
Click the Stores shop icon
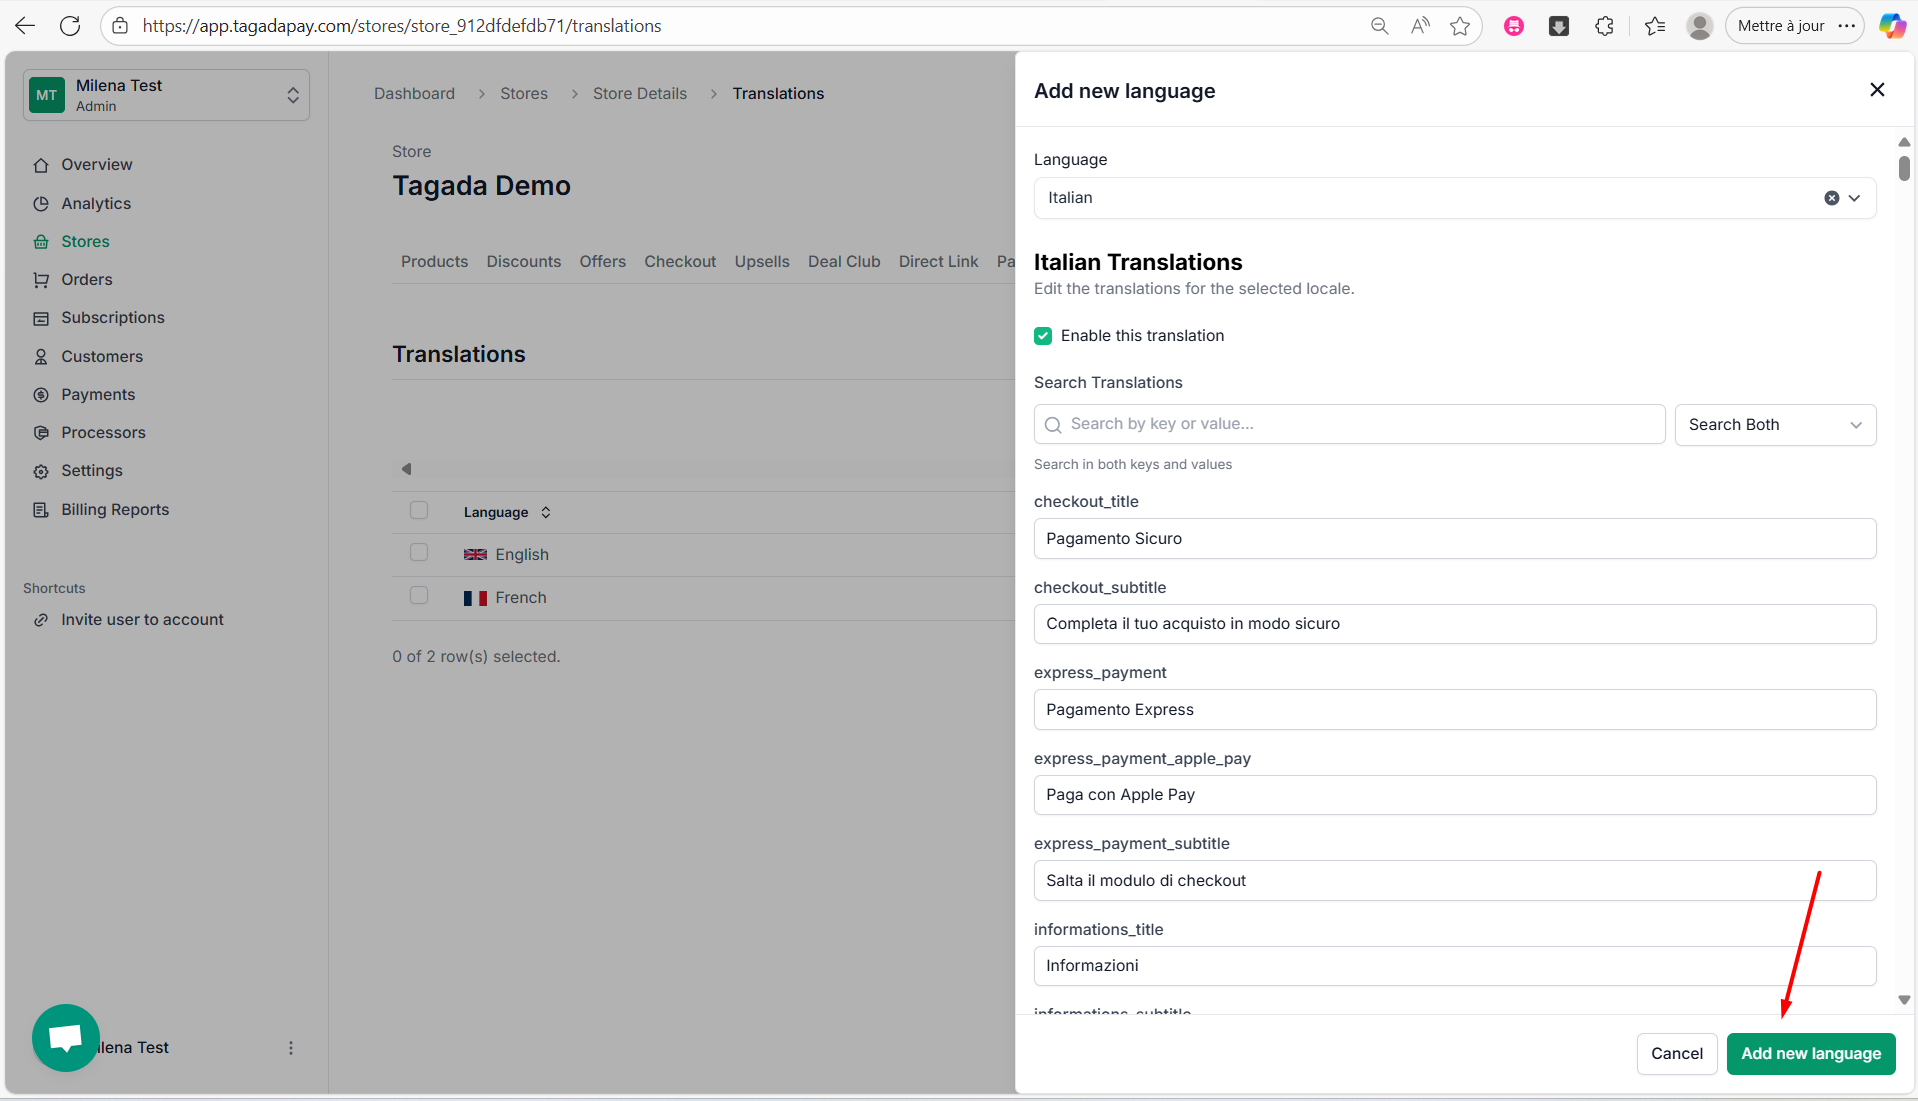[x=41, y=242]
